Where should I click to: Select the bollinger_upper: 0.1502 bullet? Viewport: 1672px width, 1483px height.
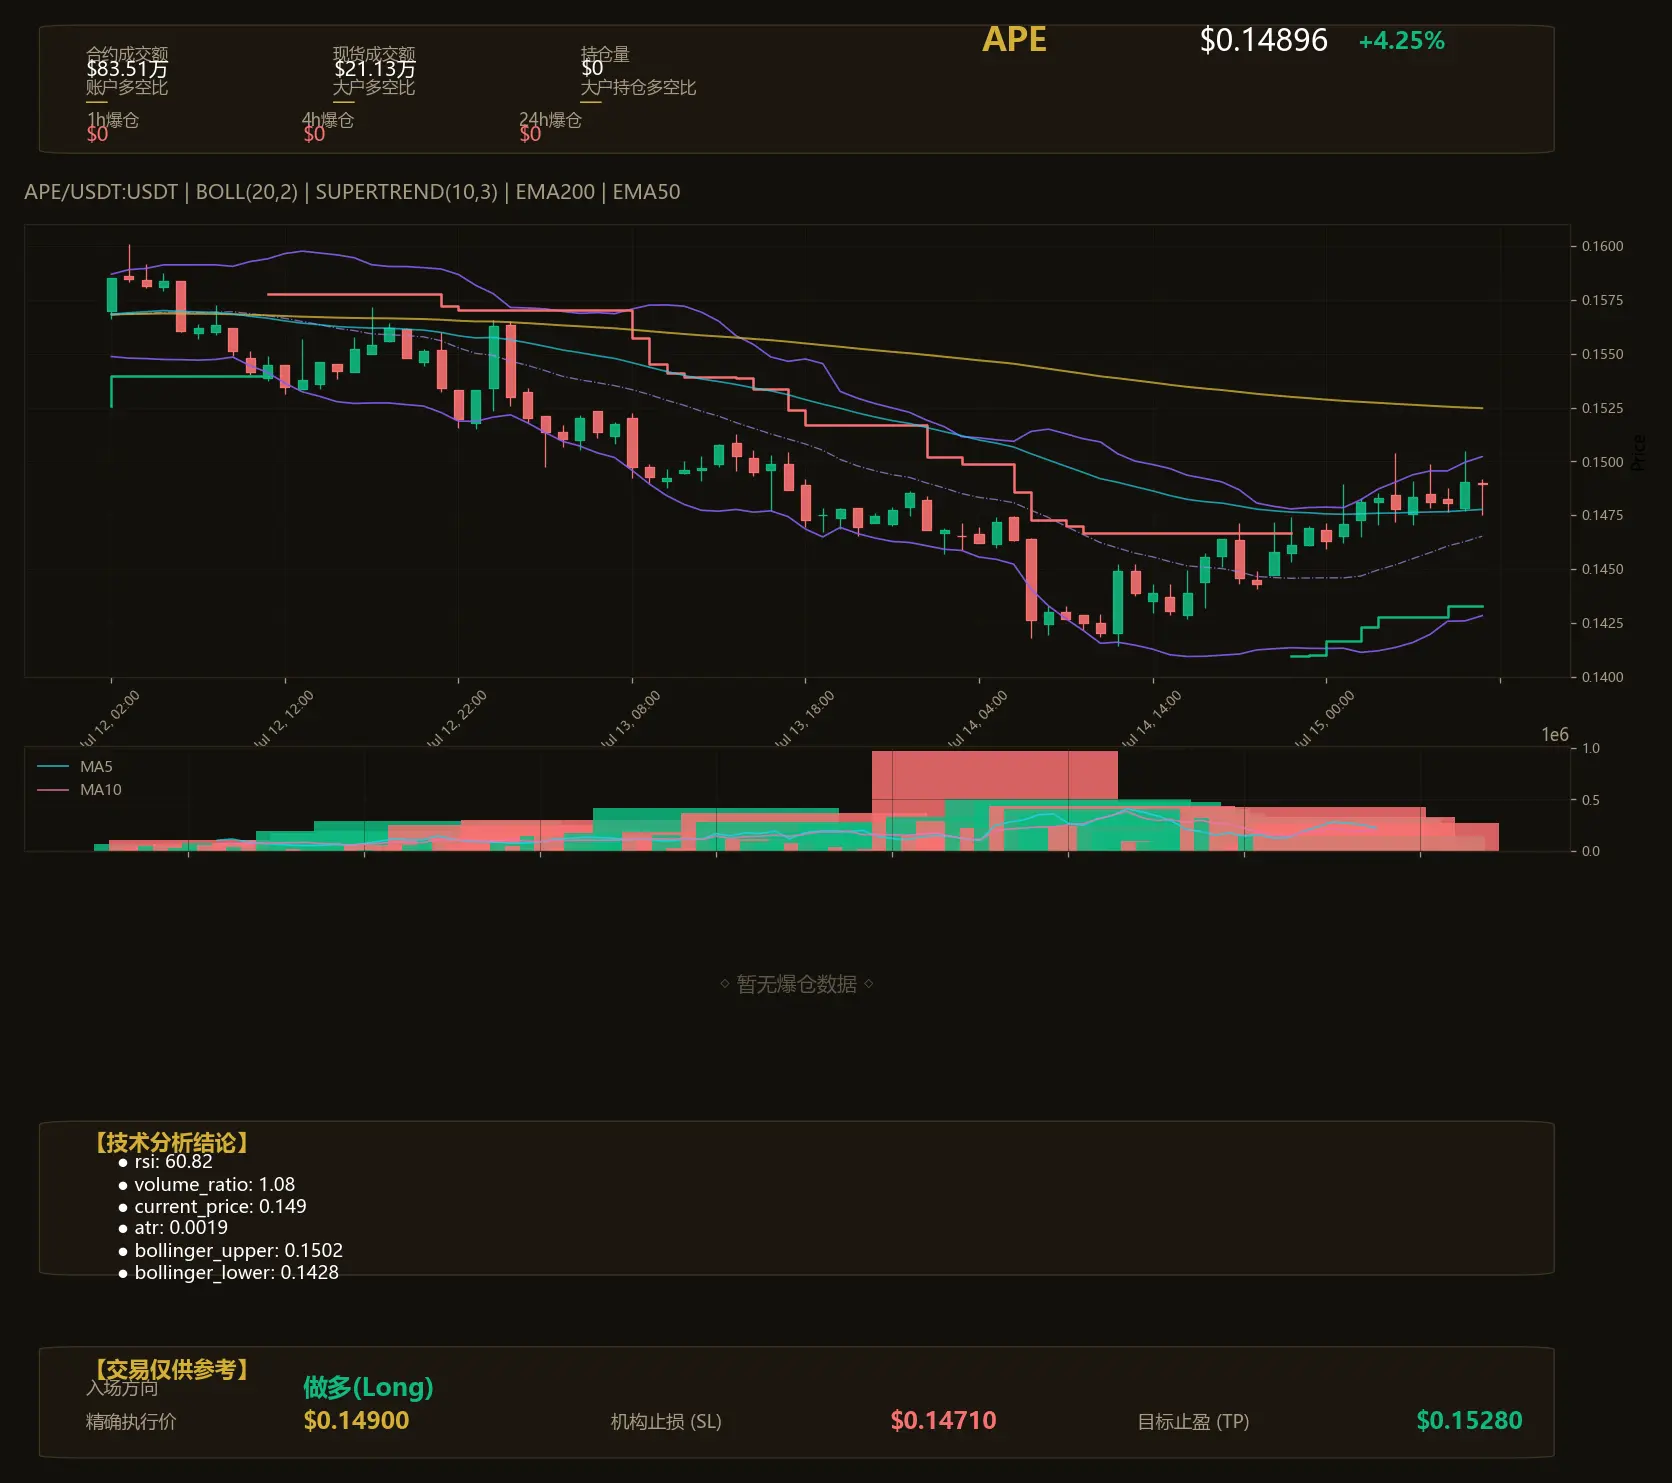tap(230, 1251)
